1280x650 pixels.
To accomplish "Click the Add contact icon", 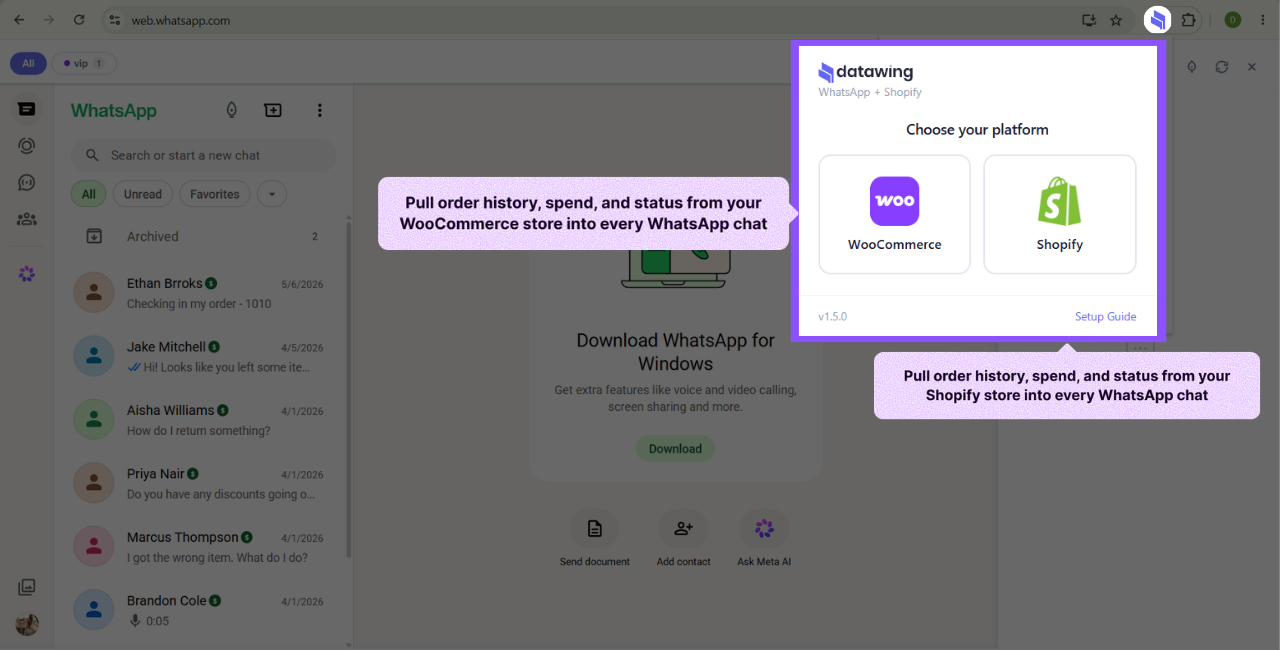I will 684,529.
